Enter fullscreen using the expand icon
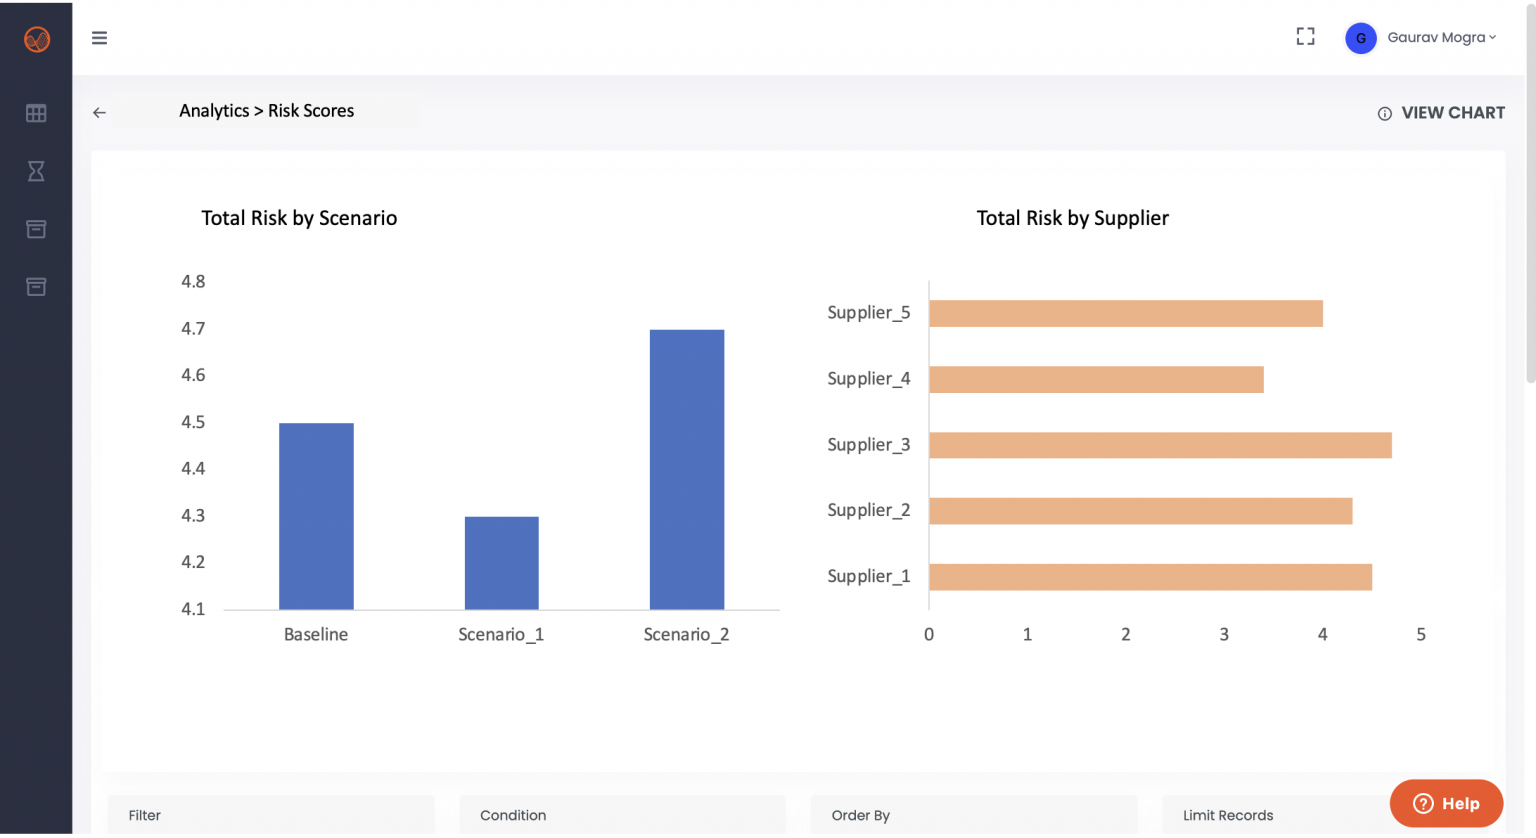Viewport: 1536px width, 838px height. pyautogui.click(x=1305, y=36)
